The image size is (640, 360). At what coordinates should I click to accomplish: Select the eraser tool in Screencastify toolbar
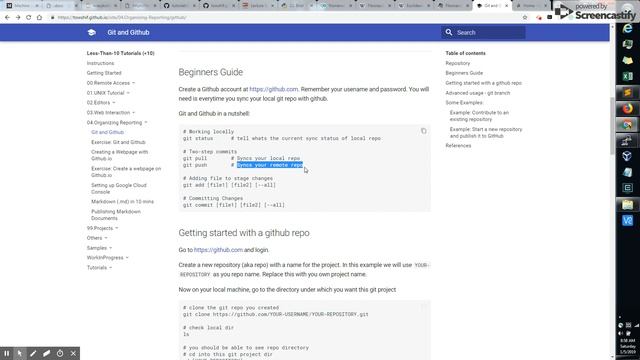coord(47,353)
